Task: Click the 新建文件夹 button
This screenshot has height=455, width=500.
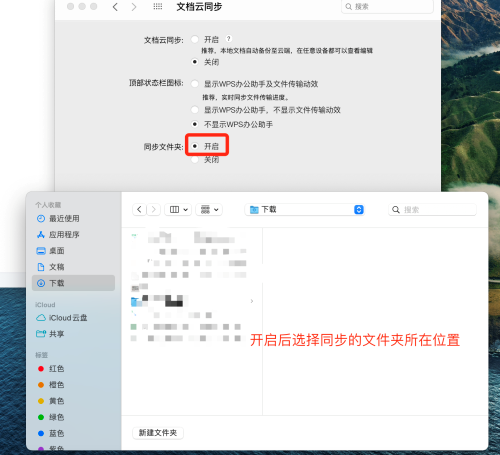Action: [x=158, y=433]
